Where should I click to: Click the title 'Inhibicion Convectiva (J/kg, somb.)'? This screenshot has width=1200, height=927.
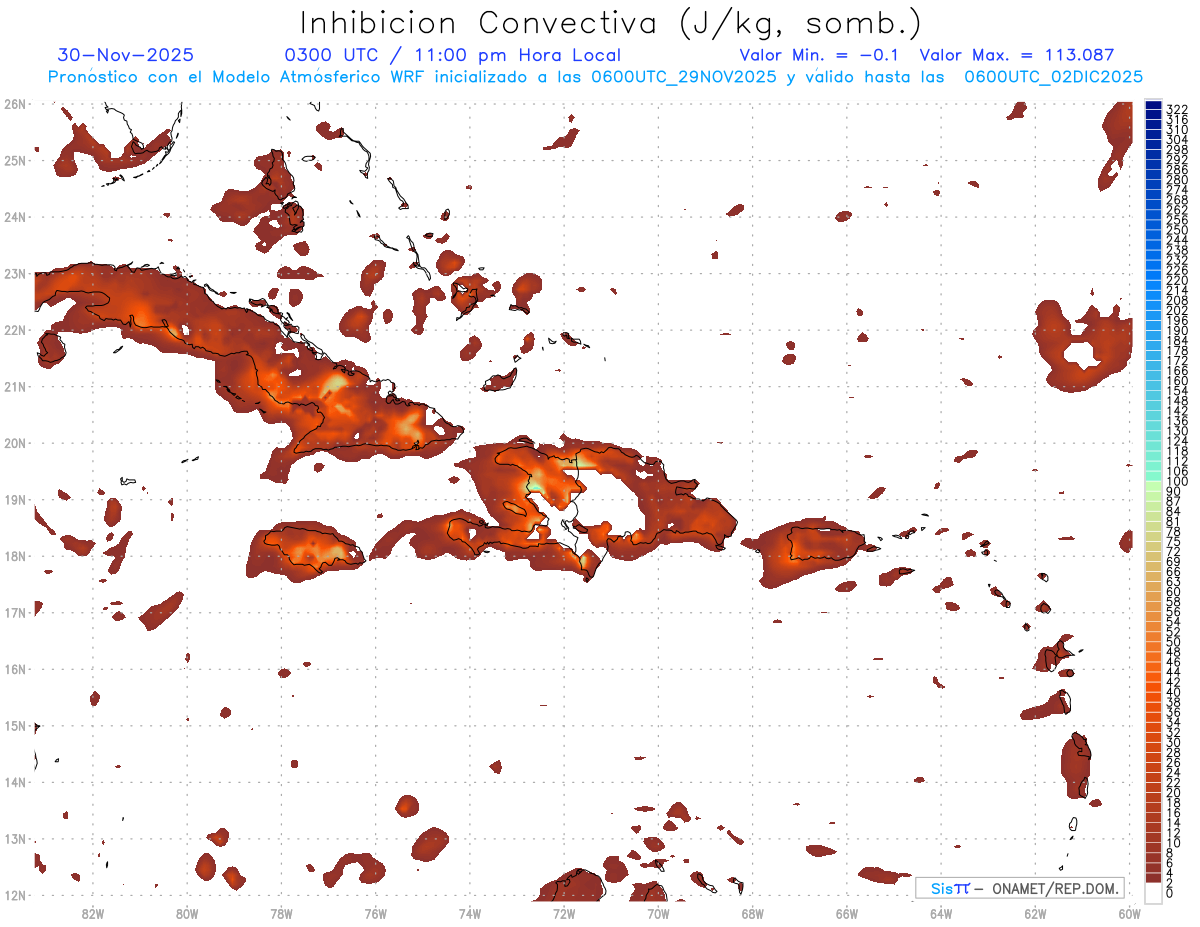tap(610, 23)
